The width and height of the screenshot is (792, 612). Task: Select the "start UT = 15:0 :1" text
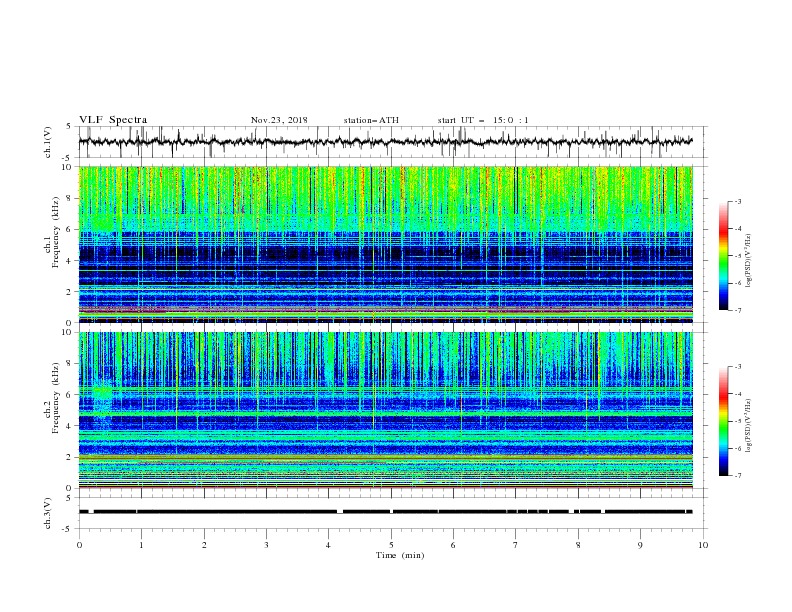[x=483, y=120]
